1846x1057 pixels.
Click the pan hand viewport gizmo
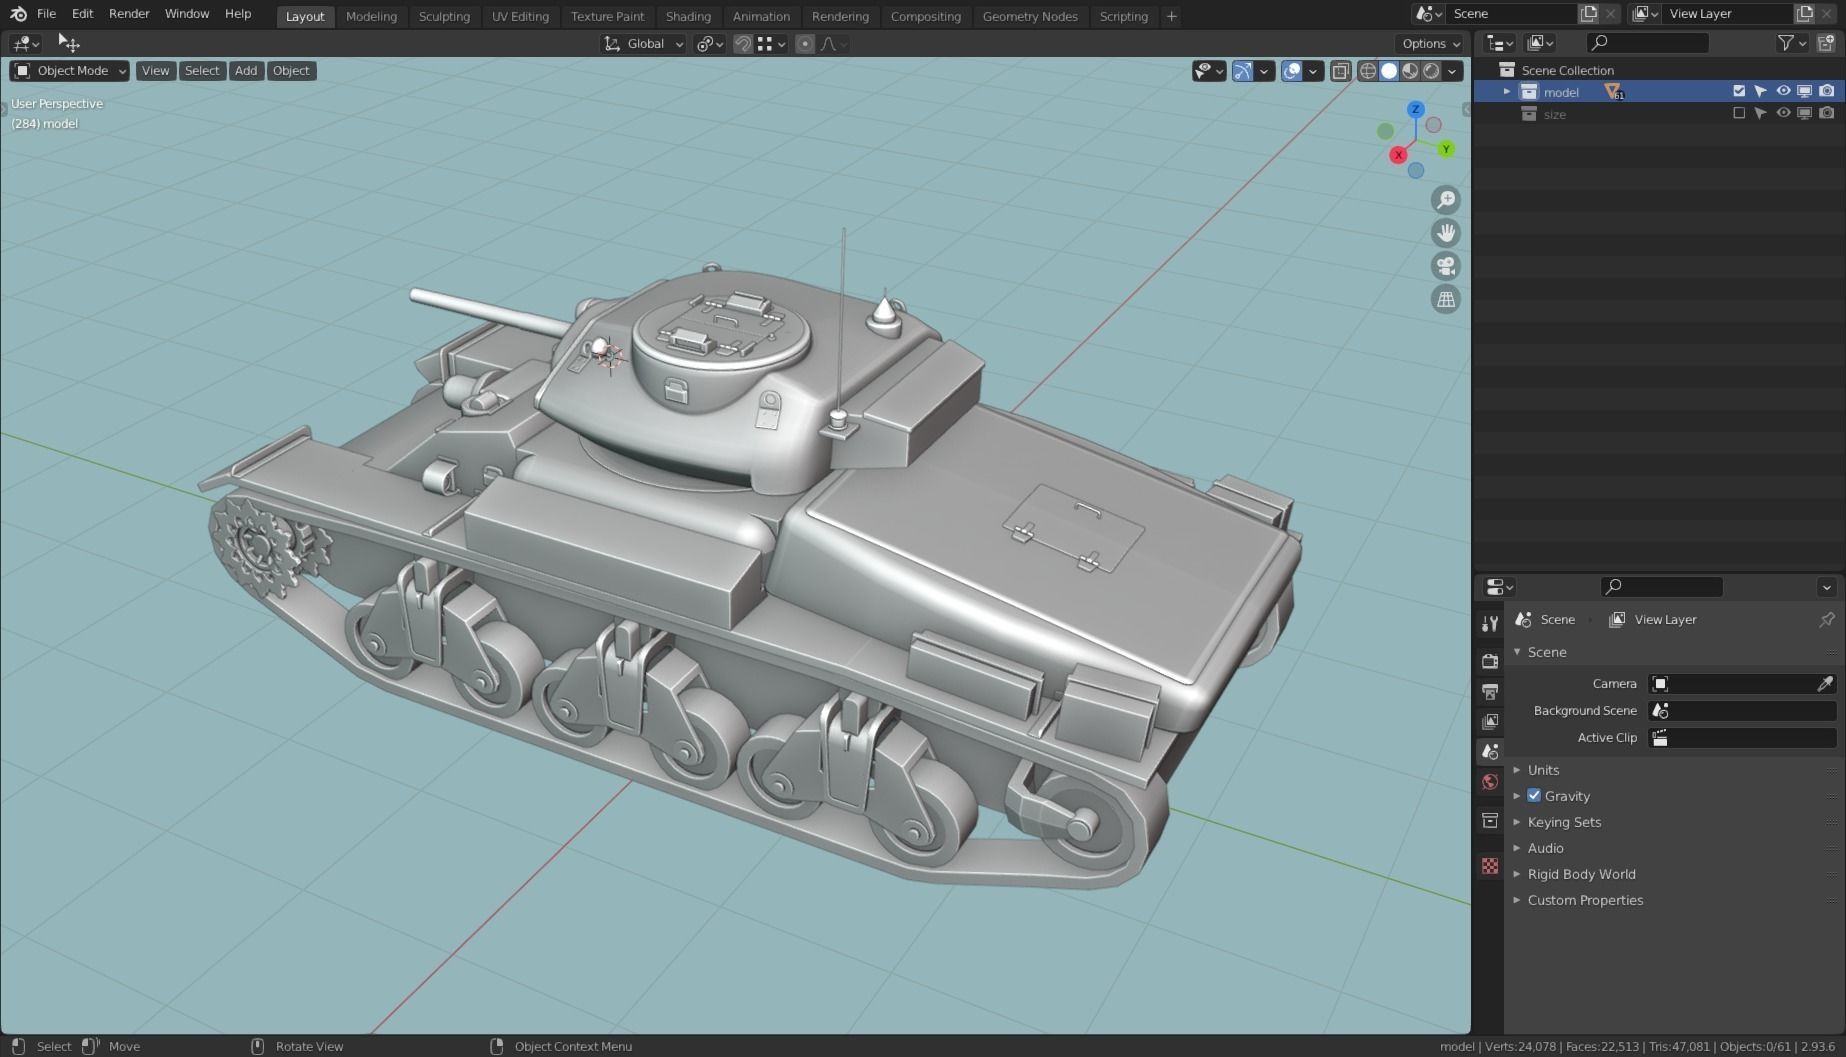(1446, 233)
